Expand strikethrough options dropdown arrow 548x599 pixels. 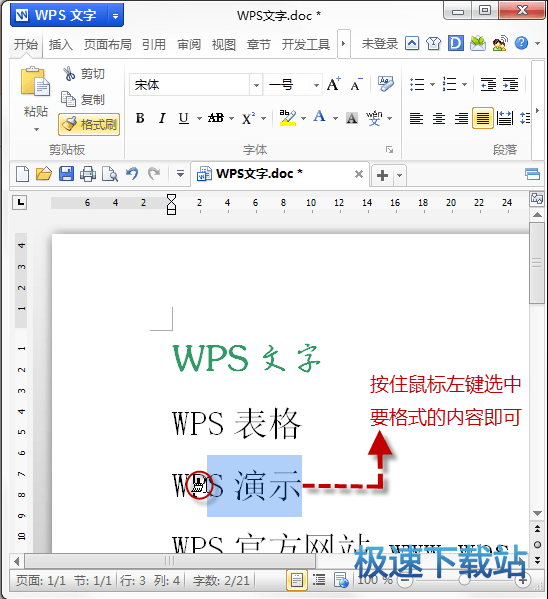coord(231,118)
